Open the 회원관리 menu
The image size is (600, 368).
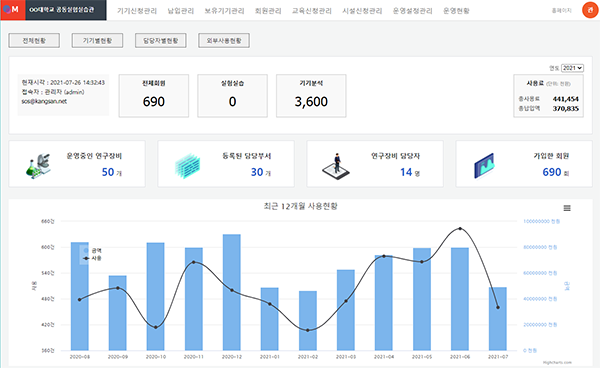pos(268,11)
